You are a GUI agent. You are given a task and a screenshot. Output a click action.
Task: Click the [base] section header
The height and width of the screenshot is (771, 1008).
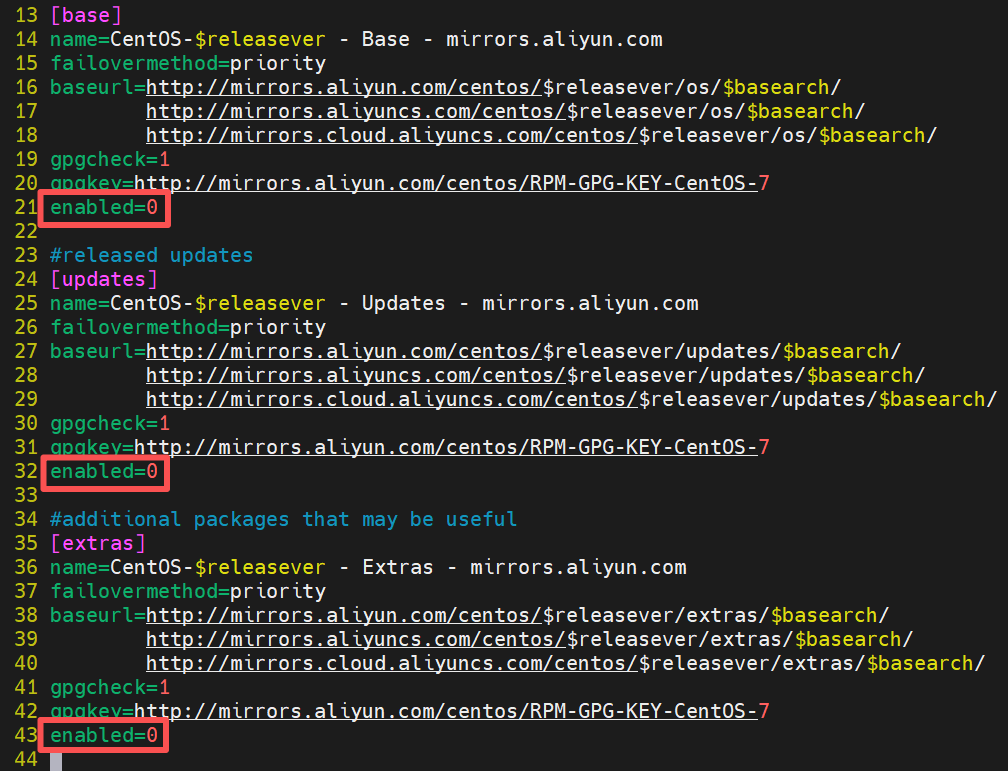click(86, 15)
